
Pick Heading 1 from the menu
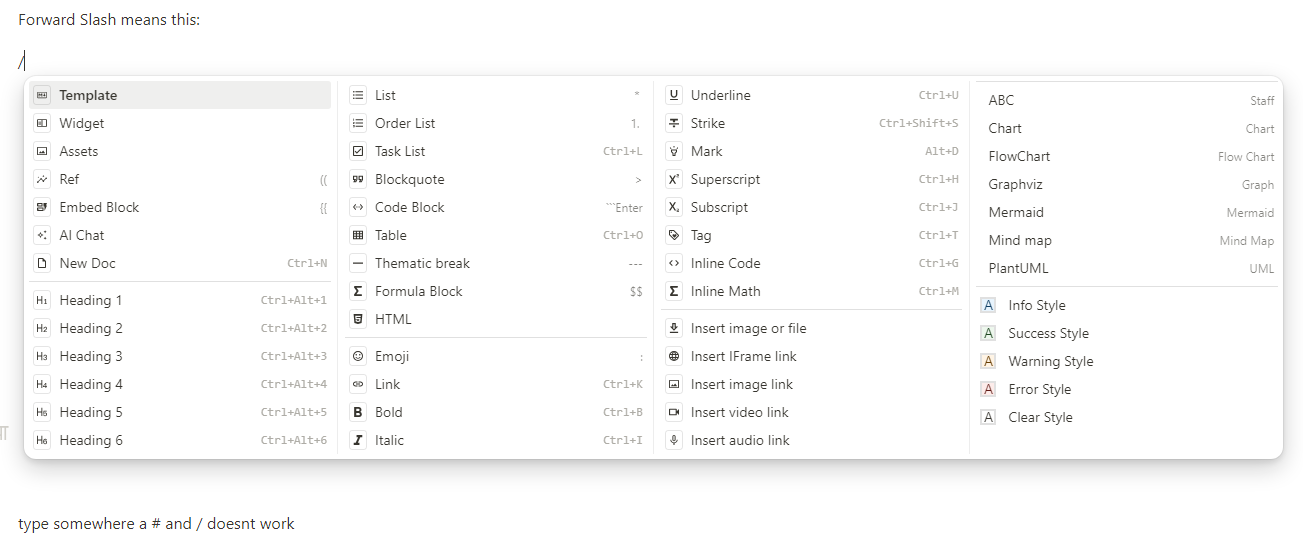[91, 300]
